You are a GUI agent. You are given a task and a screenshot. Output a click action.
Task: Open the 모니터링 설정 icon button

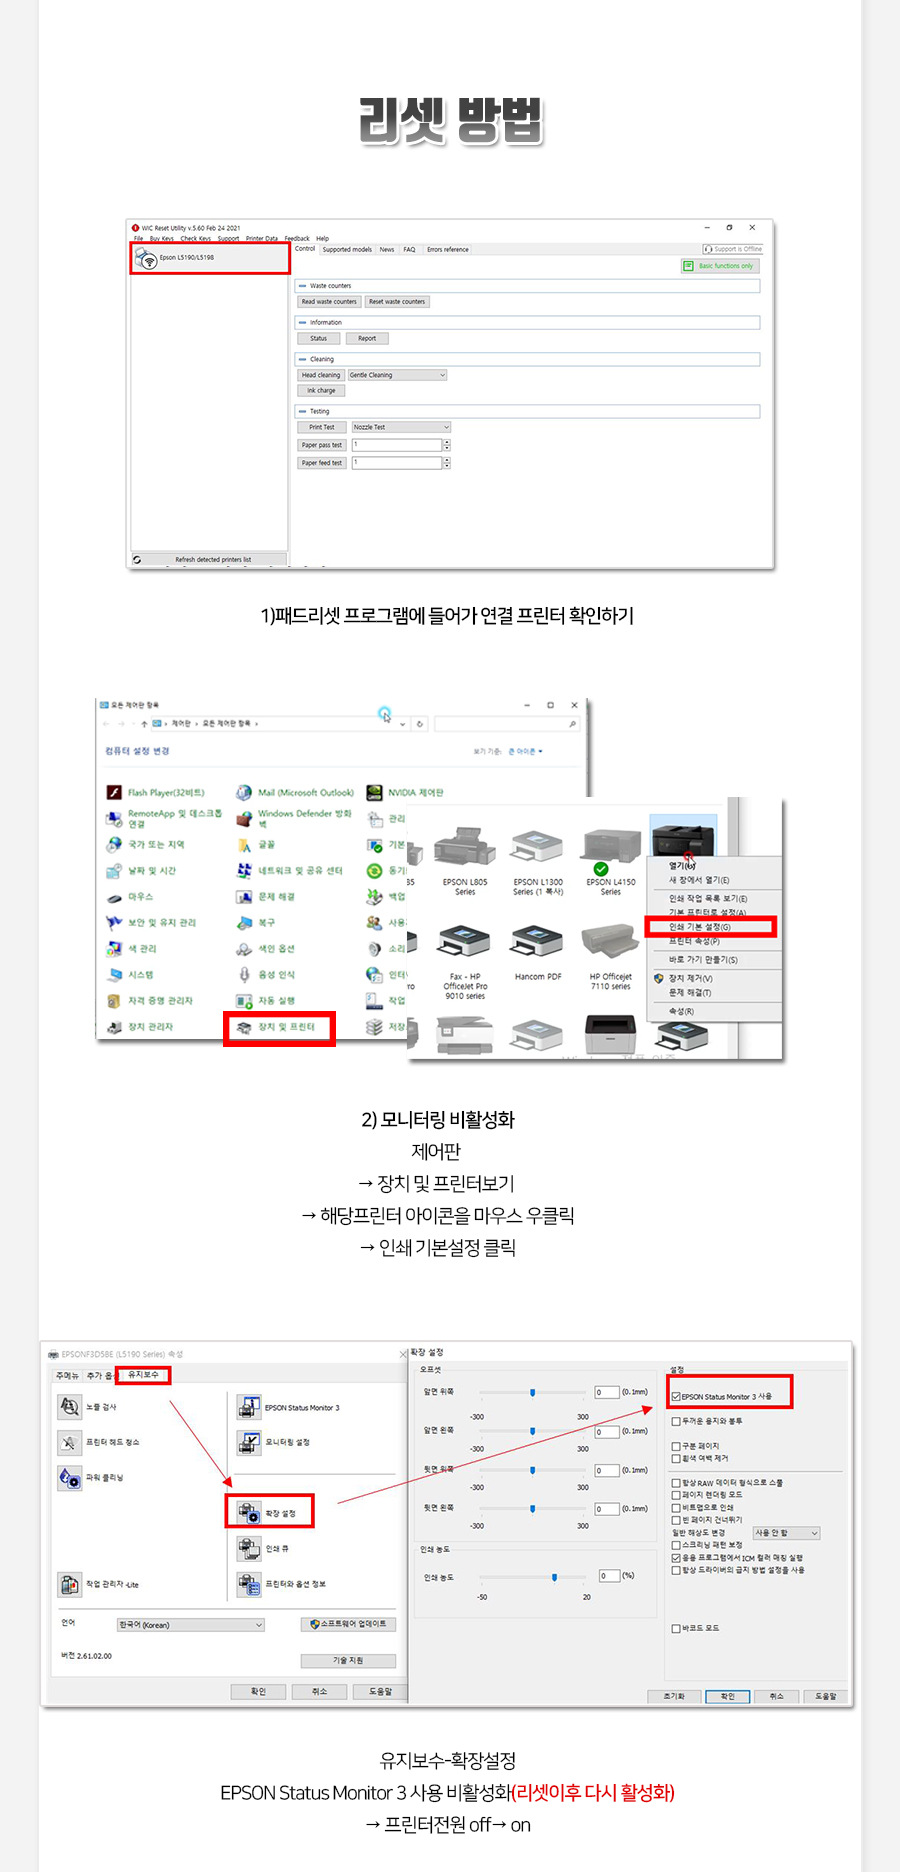[x=249, y=1442]
